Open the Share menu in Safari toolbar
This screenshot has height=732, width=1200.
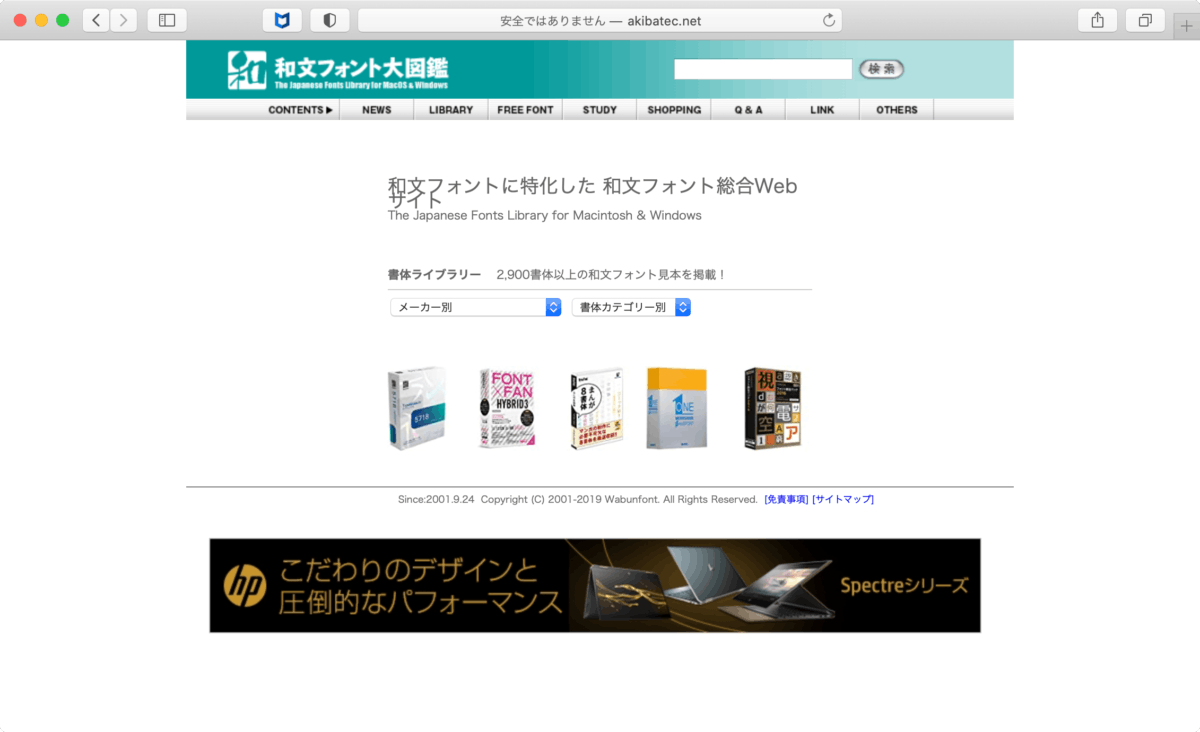pos(1097,20)
